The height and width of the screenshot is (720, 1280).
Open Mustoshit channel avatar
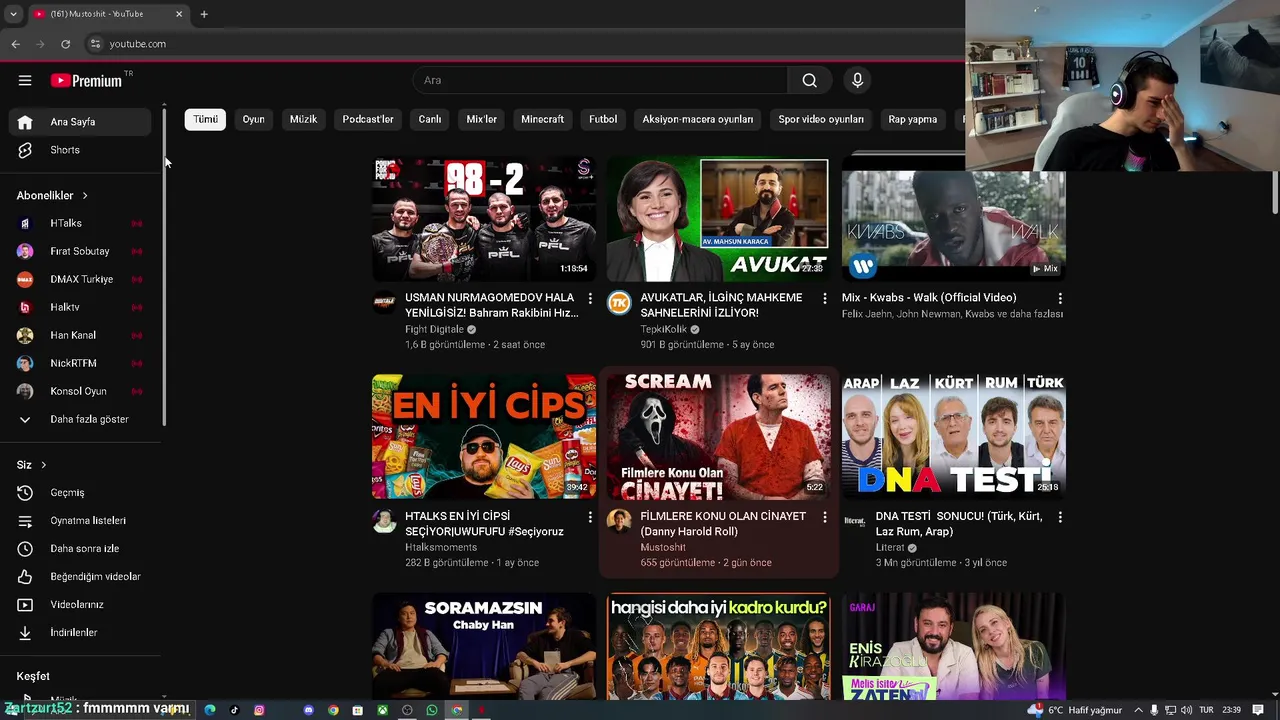pyautogui.click(x=619, y=521)
